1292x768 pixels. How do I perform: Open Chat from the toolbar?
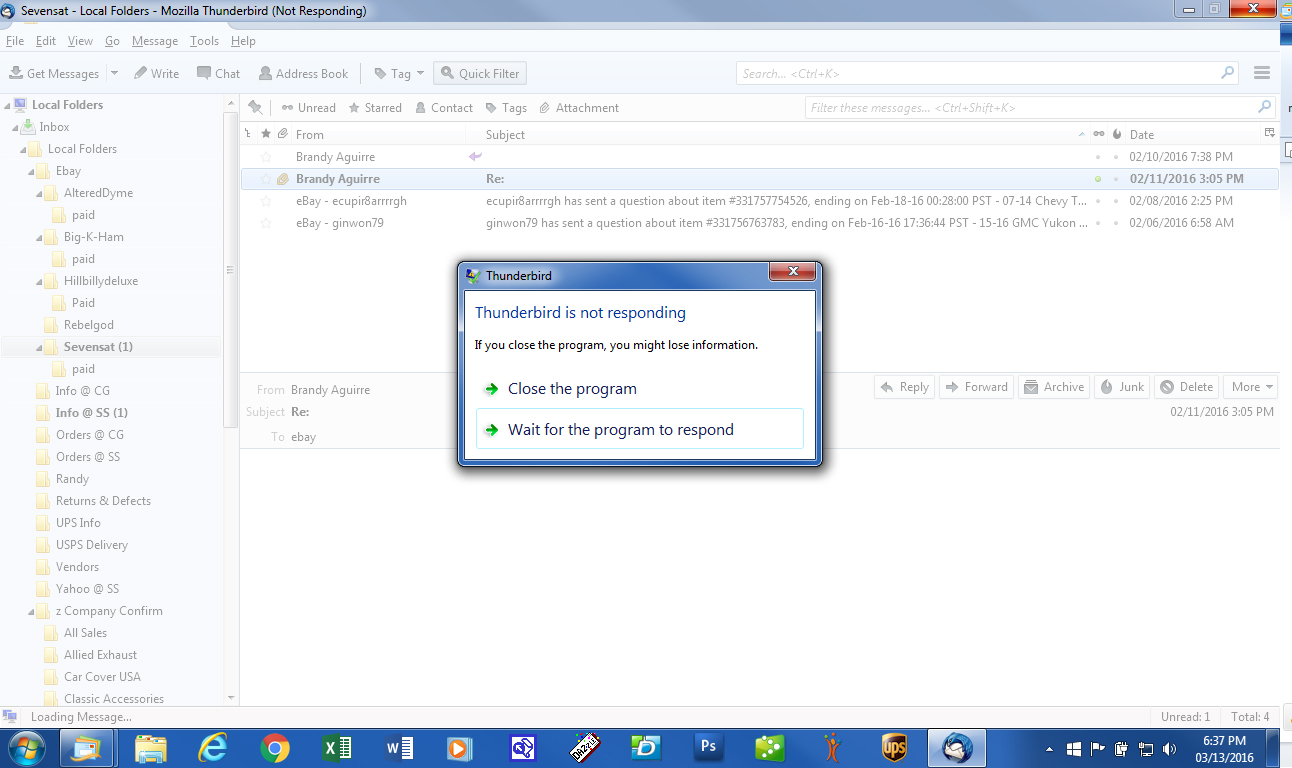218,73
